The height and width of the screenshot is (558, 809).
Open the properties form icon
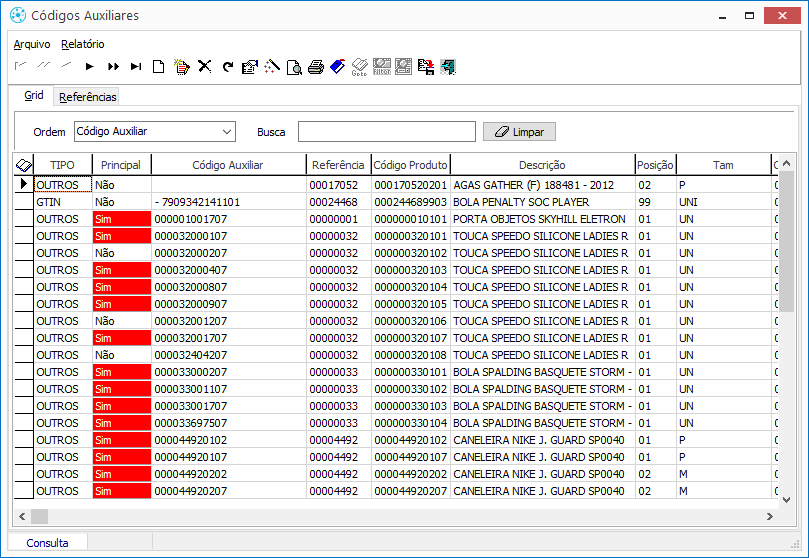(250, 67)
